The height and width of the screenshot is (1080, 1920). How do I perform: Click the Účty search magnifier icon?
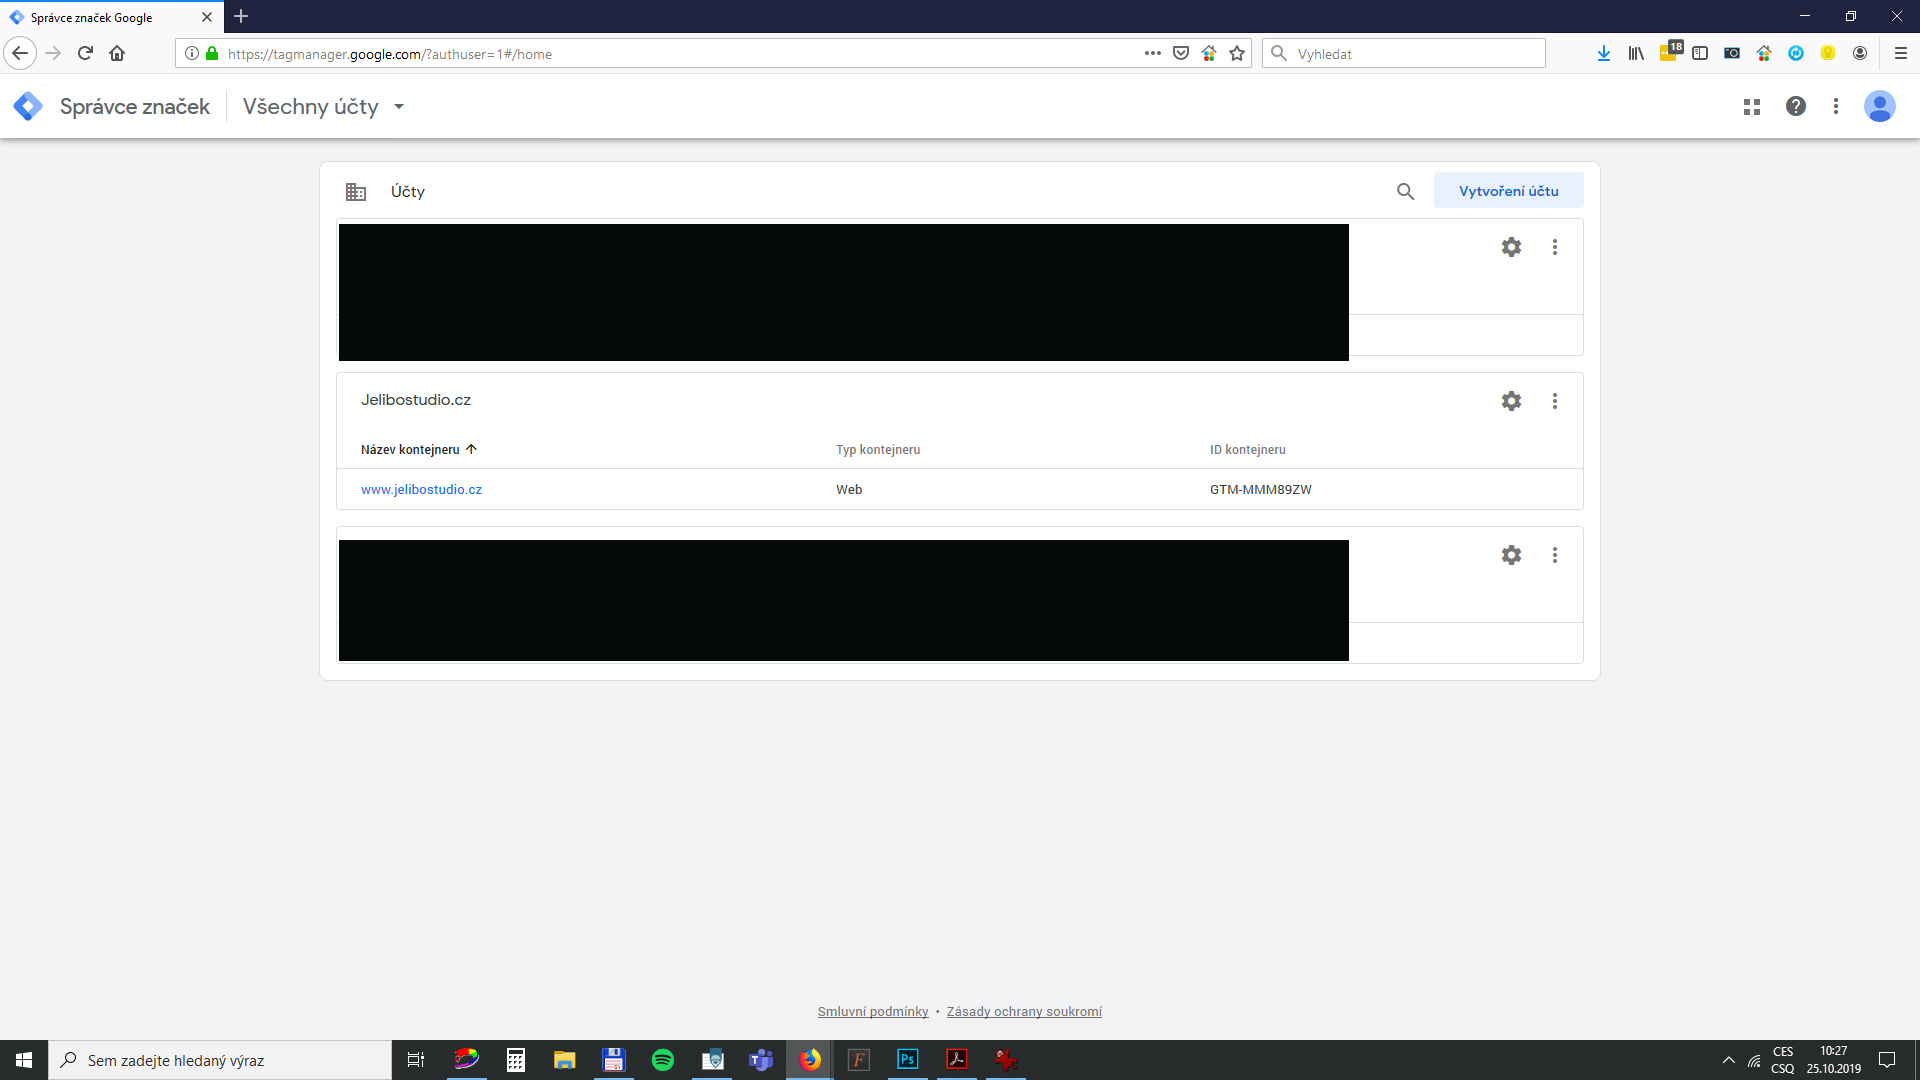1405,191
